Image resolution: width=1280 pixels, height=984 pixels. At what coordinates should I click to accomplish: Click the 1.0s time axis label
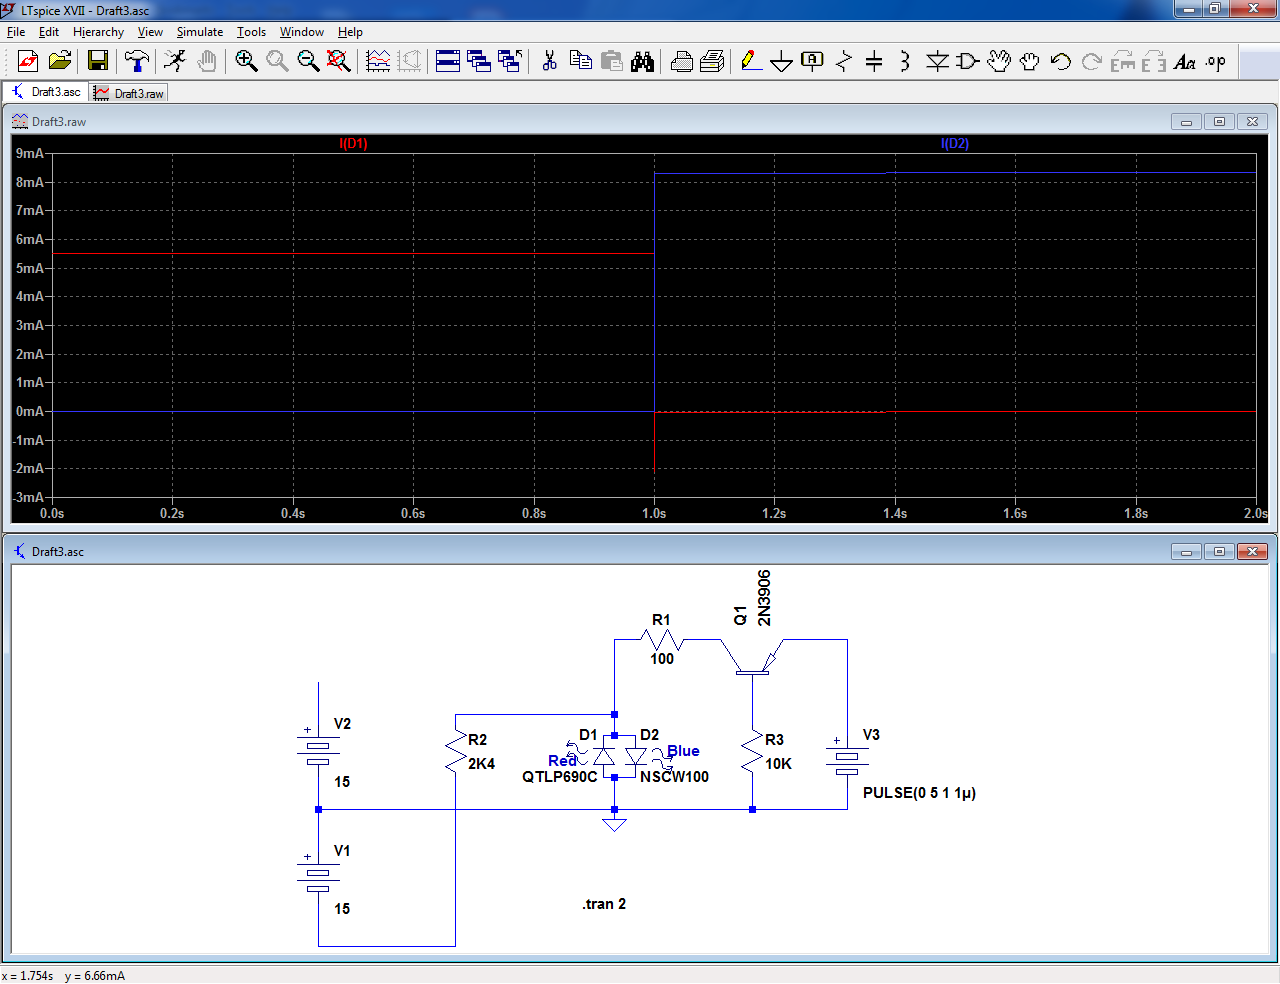(654, 513)
